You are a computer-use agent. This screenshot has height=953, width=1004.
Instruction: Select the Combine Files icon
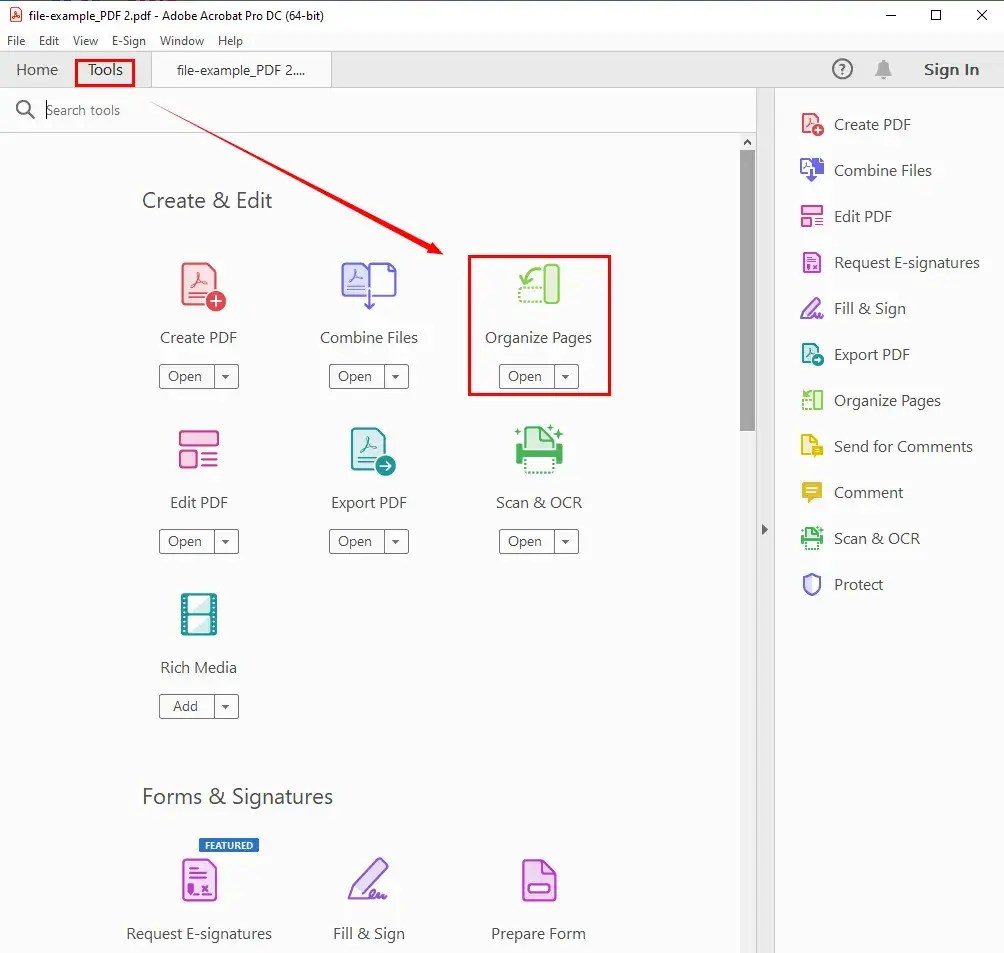coord(368,284)
